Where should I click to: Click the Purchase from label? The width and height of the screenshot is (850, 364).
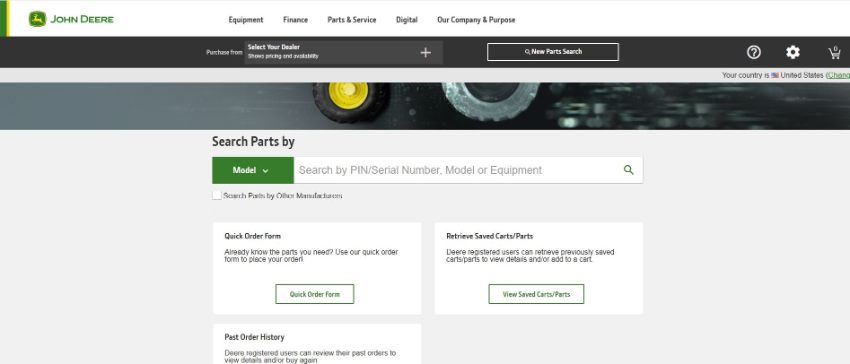(x=224, y=53)
